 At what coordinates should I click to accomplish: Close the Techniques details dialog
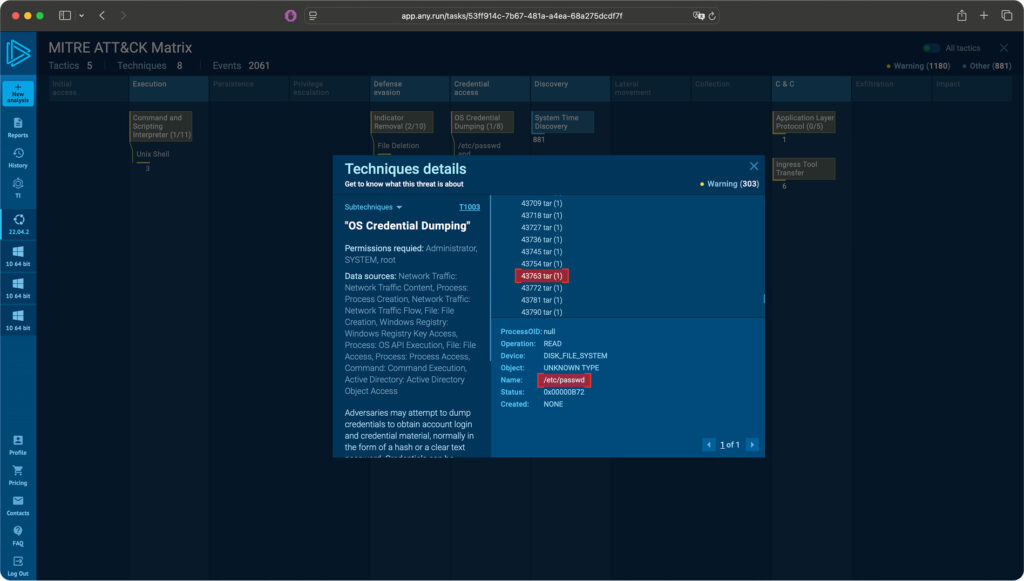click(x=754, y=166)
